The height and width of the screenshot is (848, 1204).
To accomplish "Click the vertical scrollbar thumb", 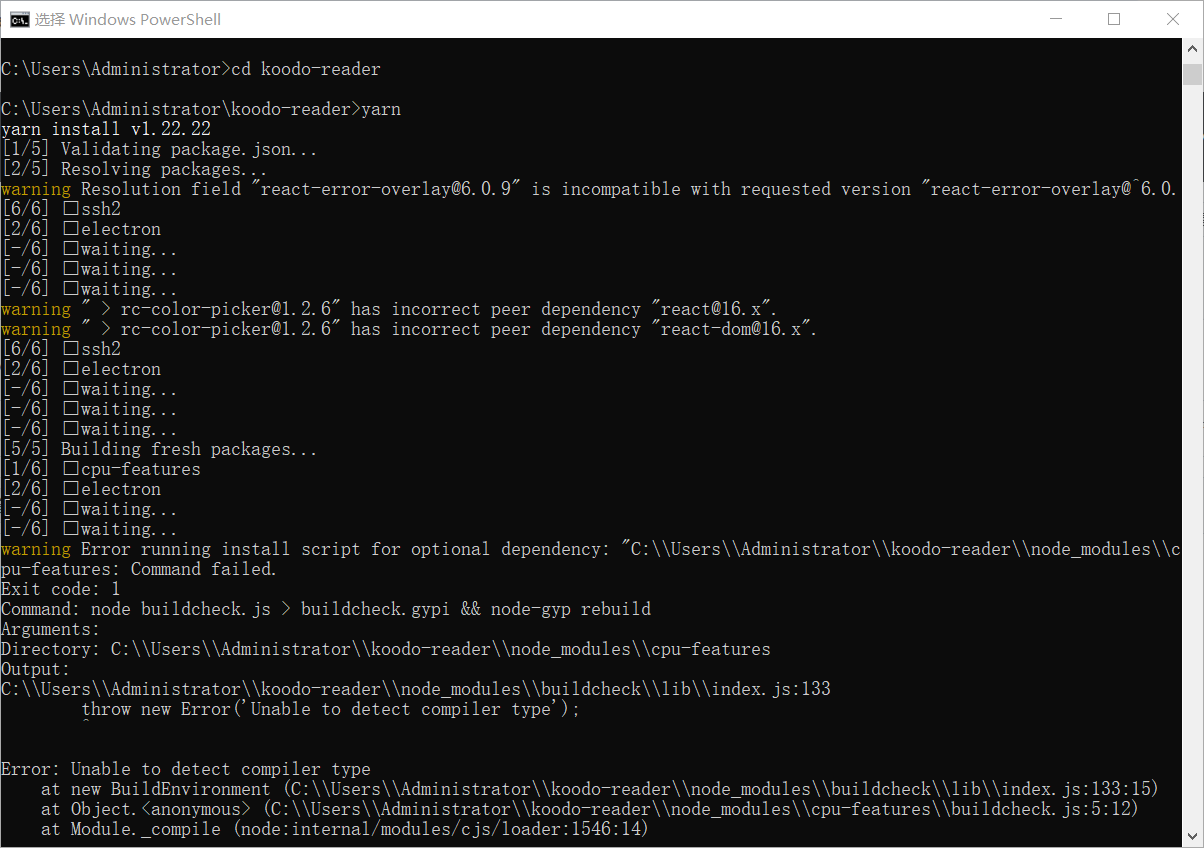I will click(x=1192, y=75).
